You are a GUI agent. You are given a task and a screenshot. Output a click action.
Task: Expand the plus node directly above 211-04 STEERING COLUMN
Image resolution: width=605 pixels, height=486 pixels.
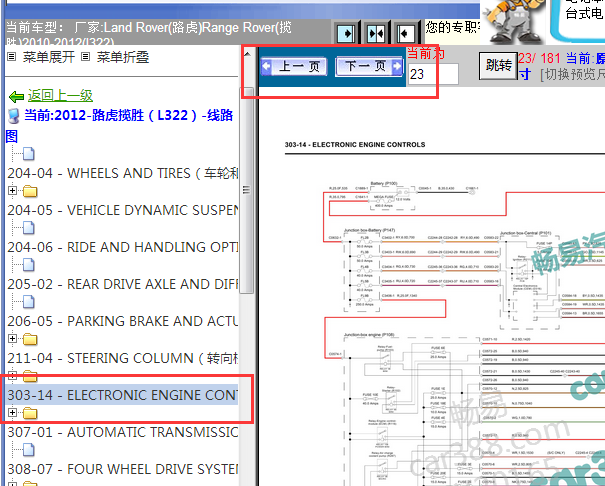point(12,339)
